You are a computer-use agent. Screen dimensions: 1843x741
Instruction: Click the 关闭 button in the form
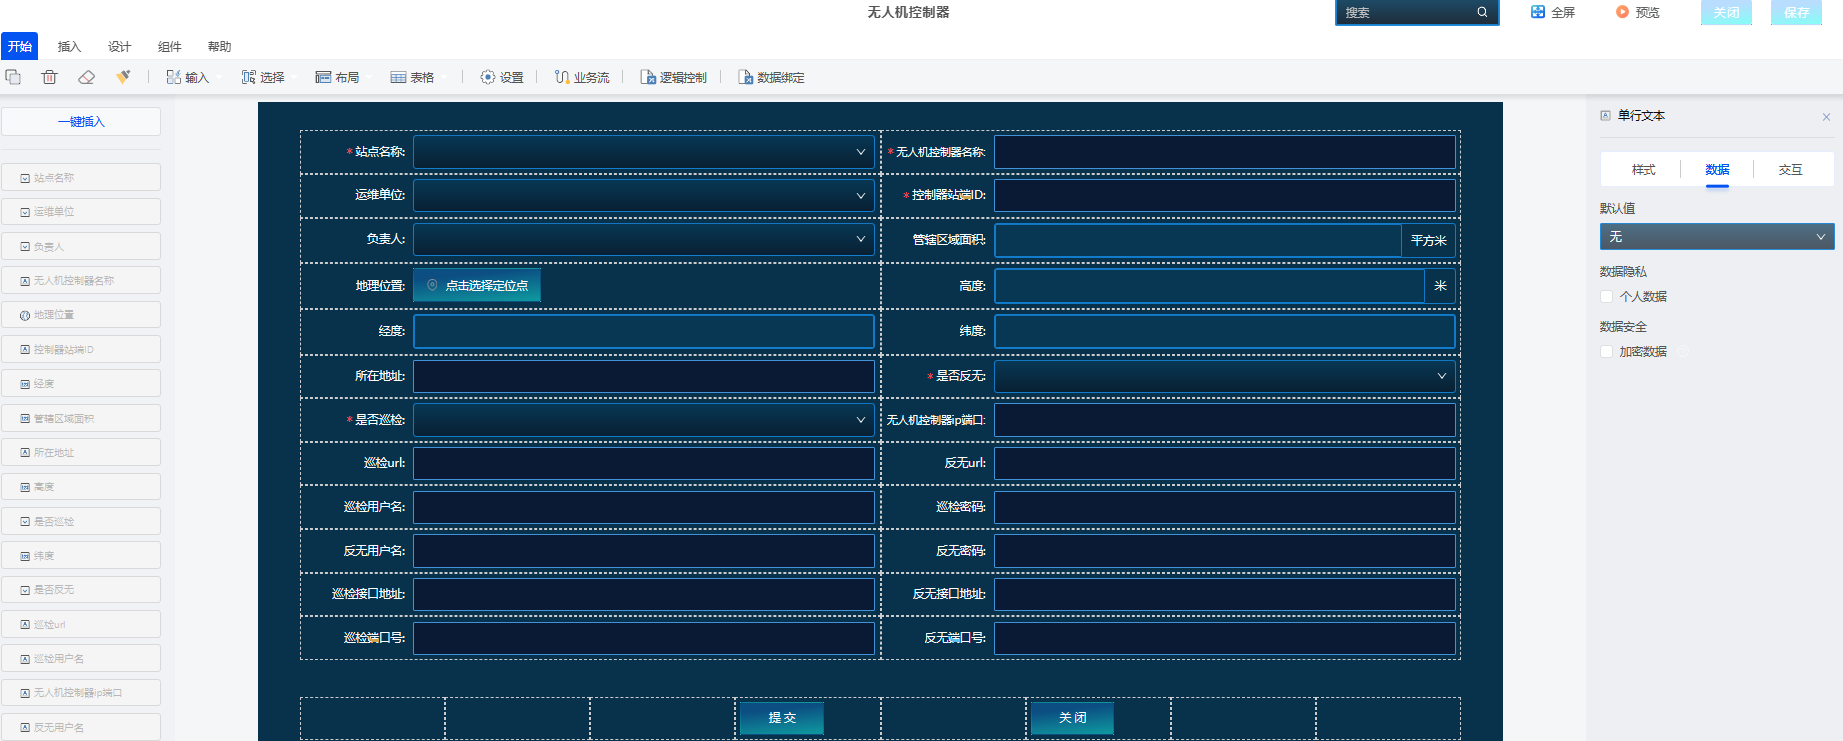coord(1072,718)
